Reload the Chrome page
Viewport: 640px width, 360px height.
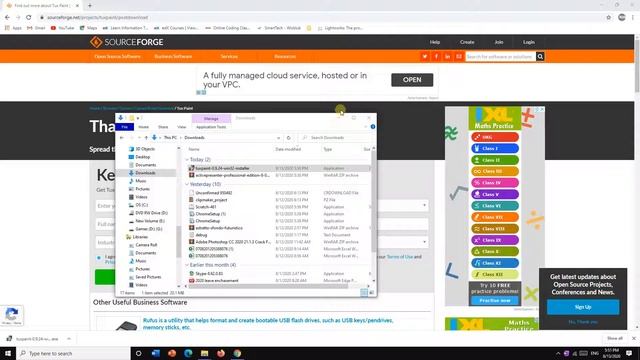29,18
